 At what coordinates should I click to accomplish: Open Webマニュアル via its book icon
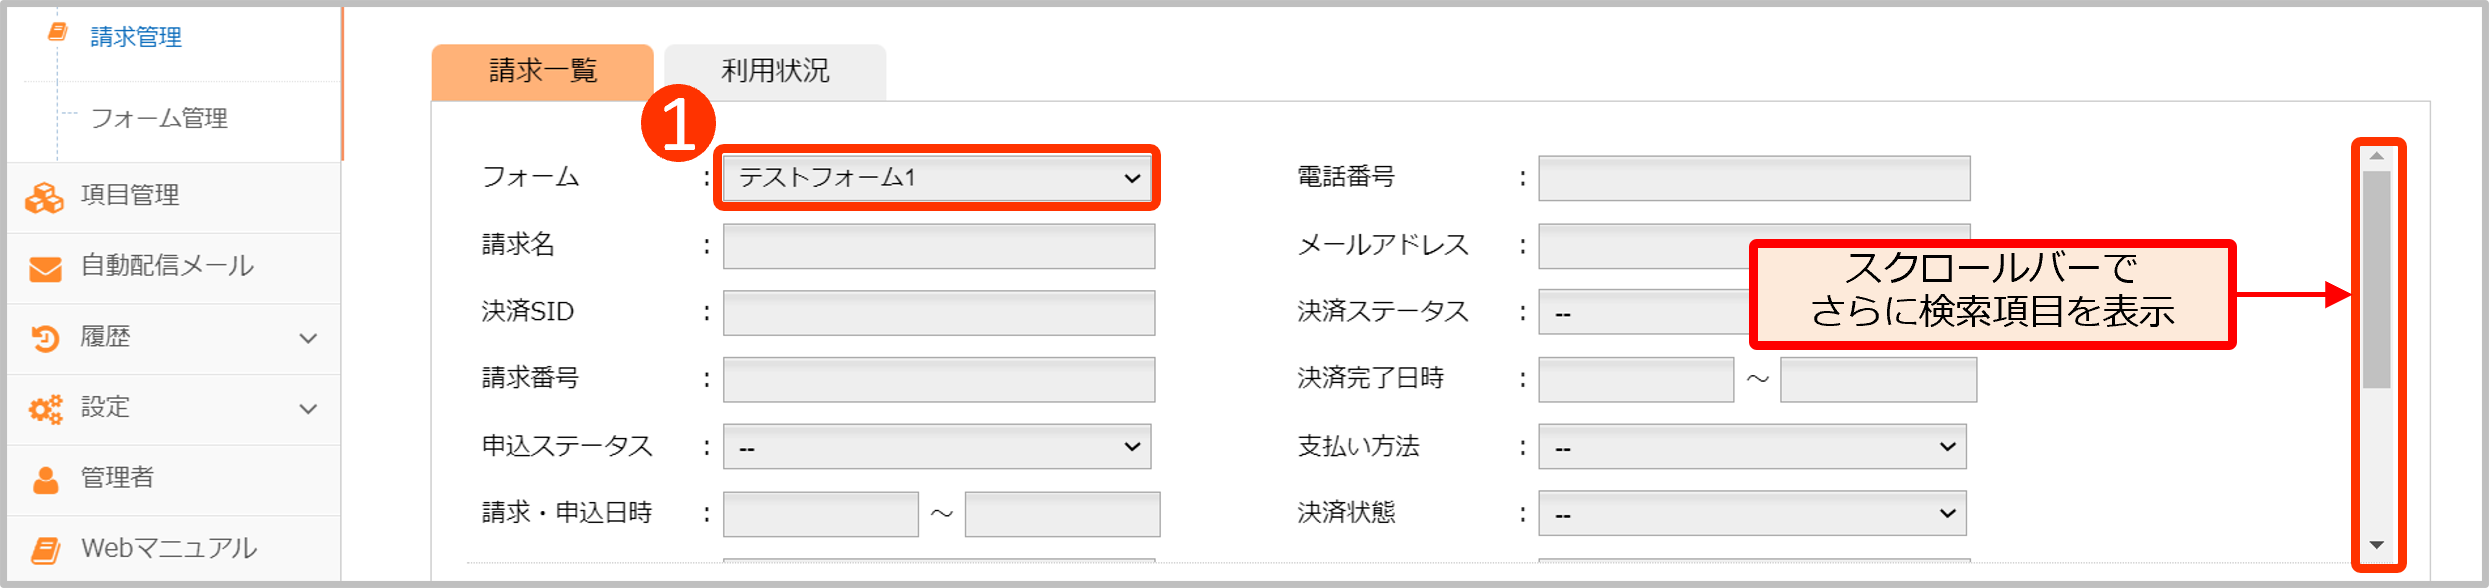[43, 549]
